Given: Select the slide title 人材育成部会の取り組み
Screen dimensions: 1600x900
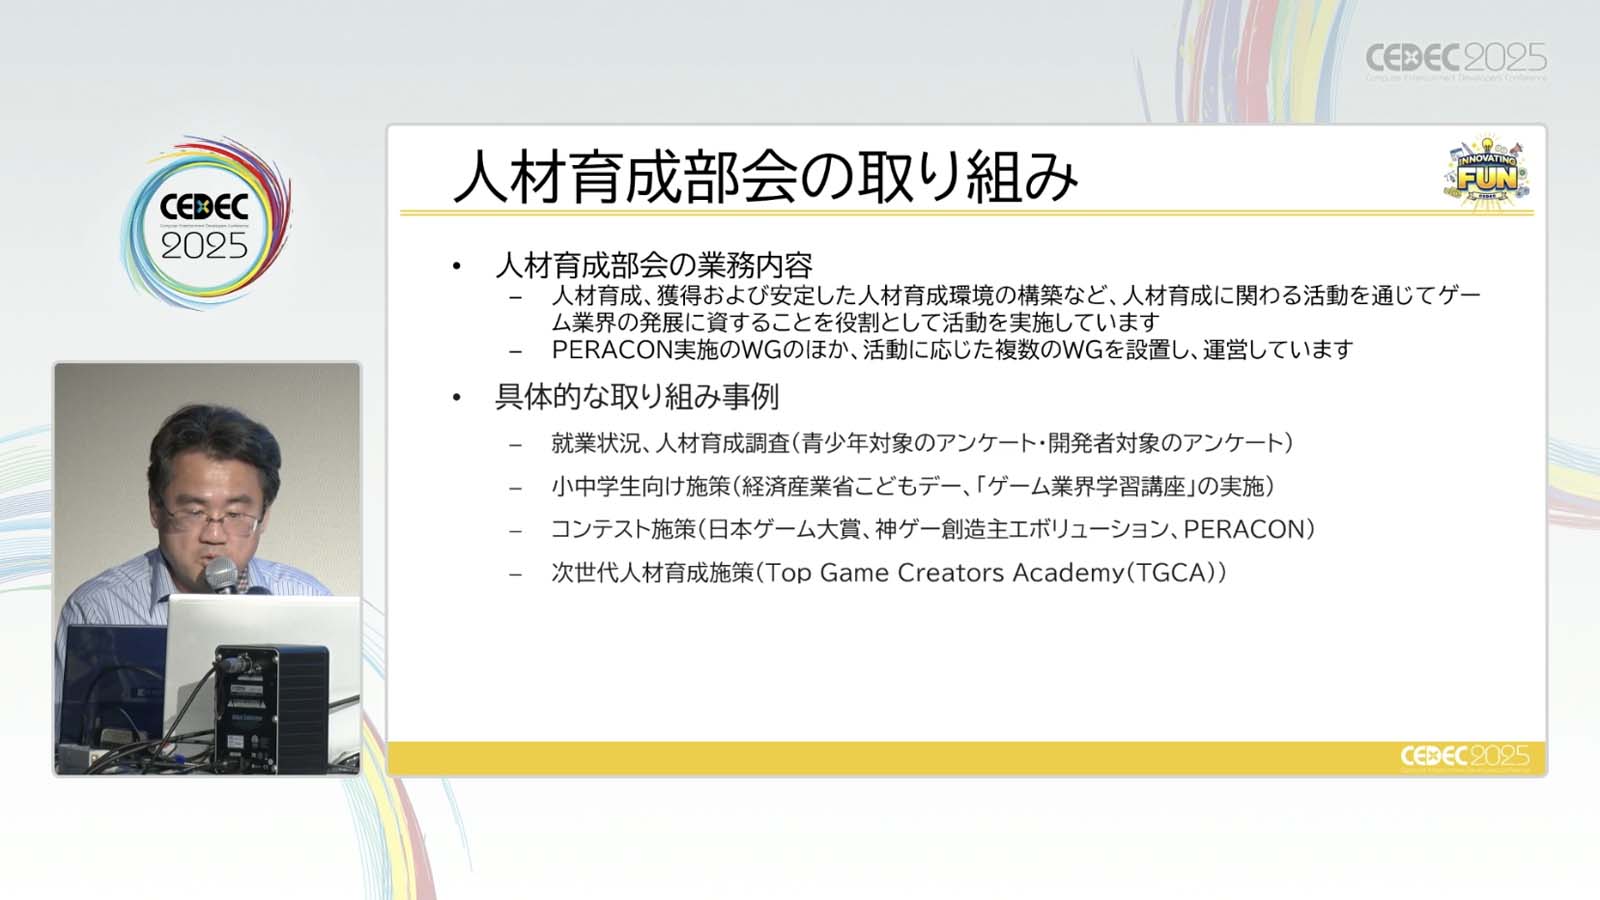Looking at the screenshot, I should [x=765, y=177].
